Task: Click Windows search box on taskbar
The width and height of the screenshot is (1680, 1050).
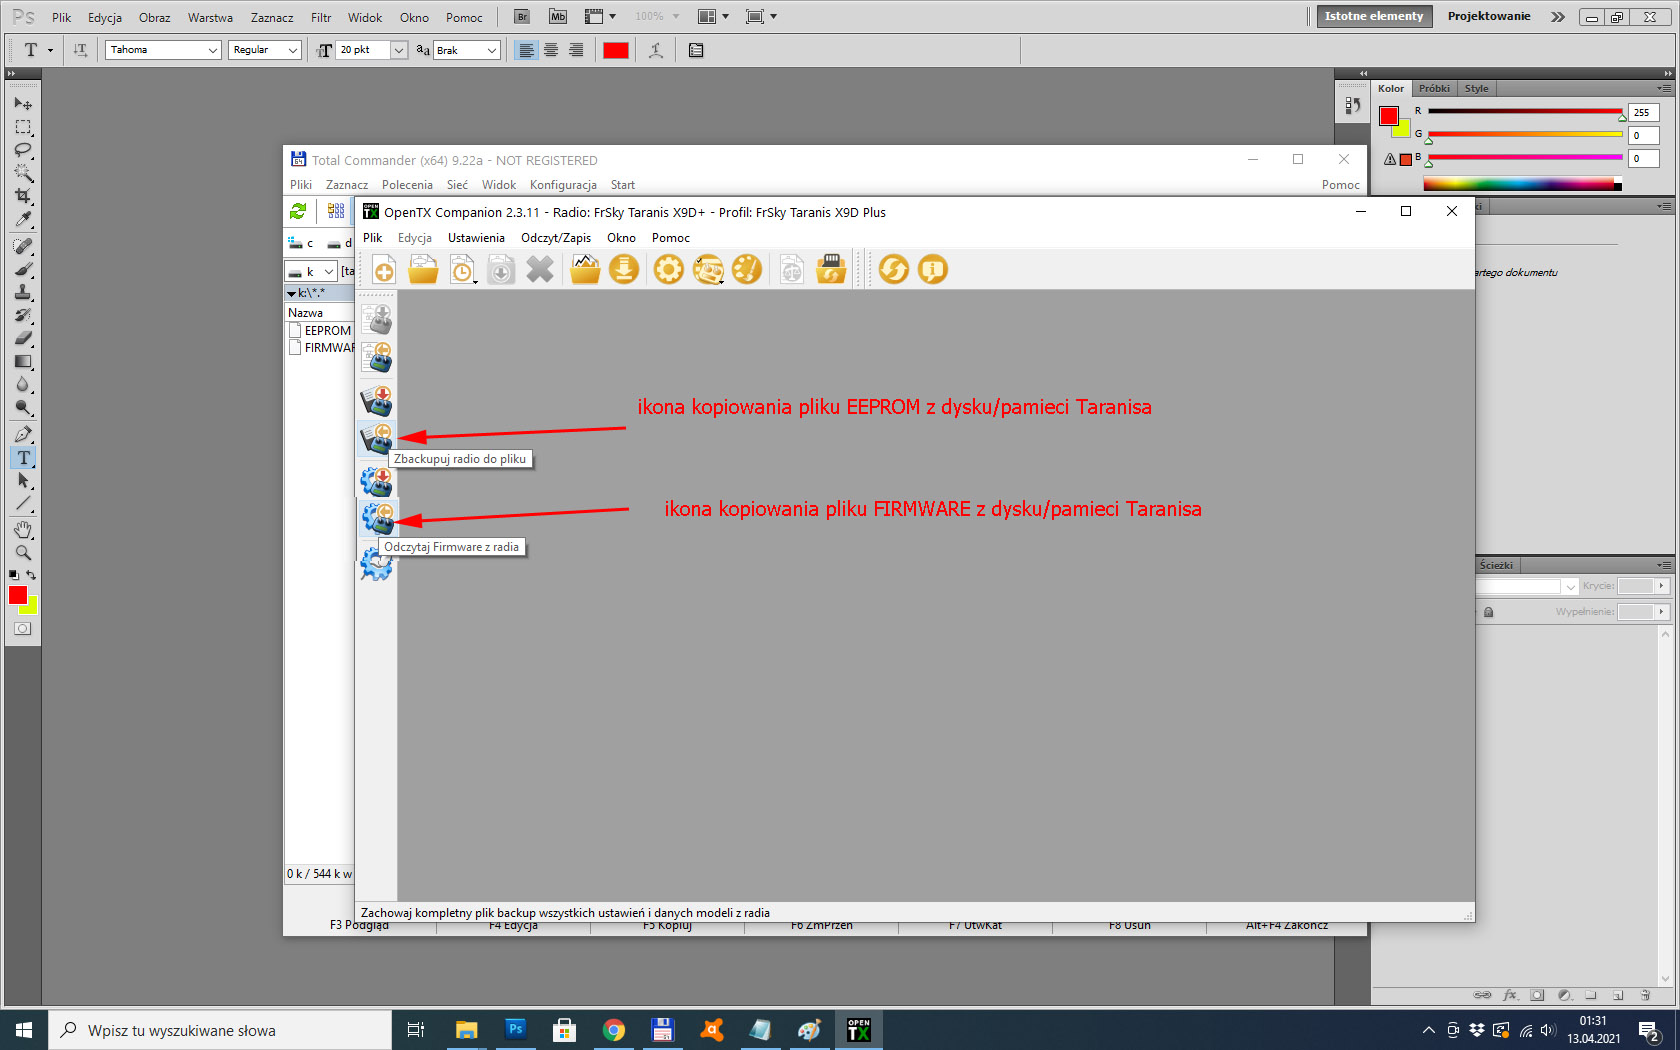Action: (220, 1030)
